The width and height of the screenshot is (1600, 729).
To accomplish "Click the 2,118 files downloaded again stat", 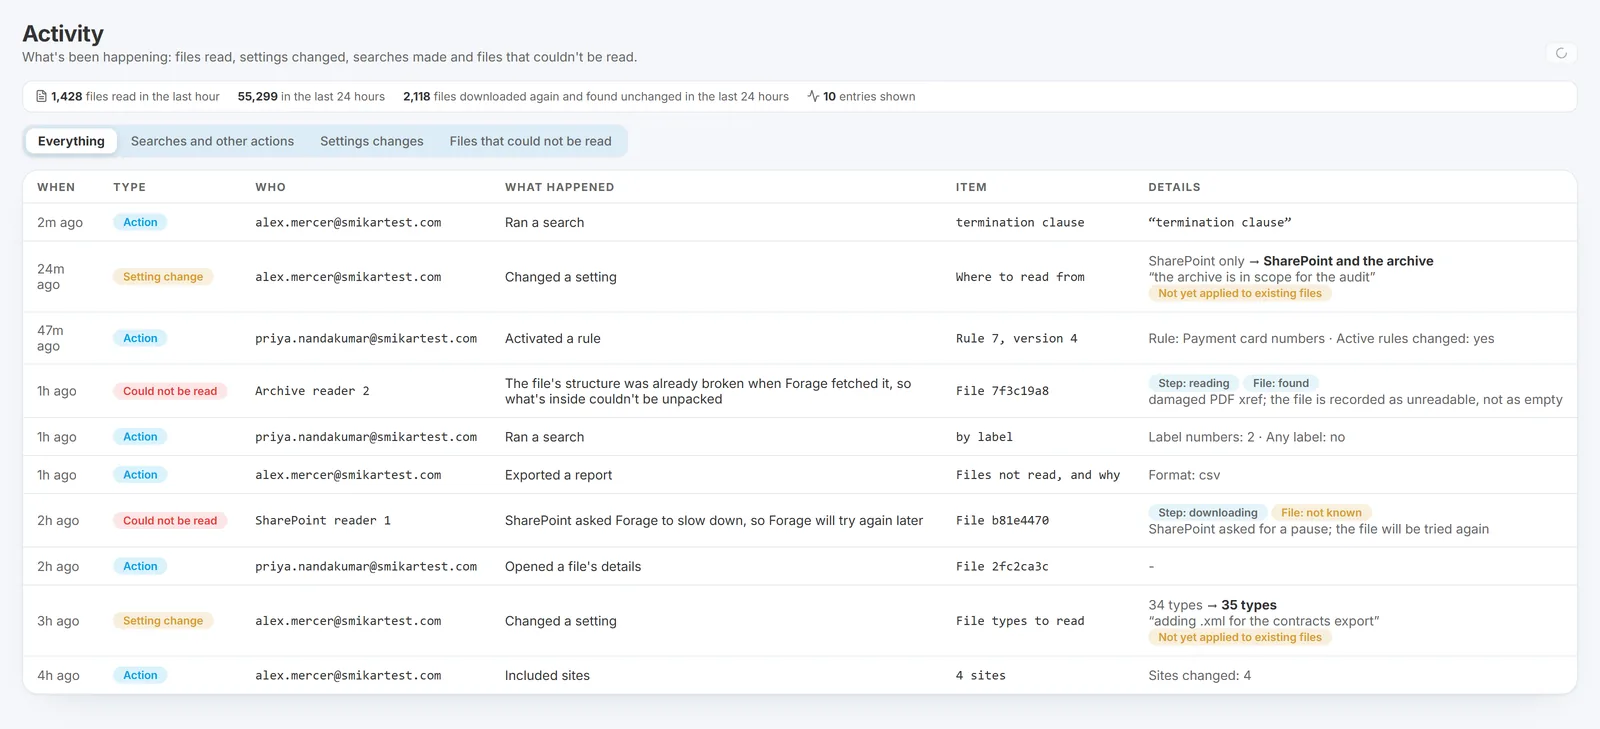I will tap(596, 97).
